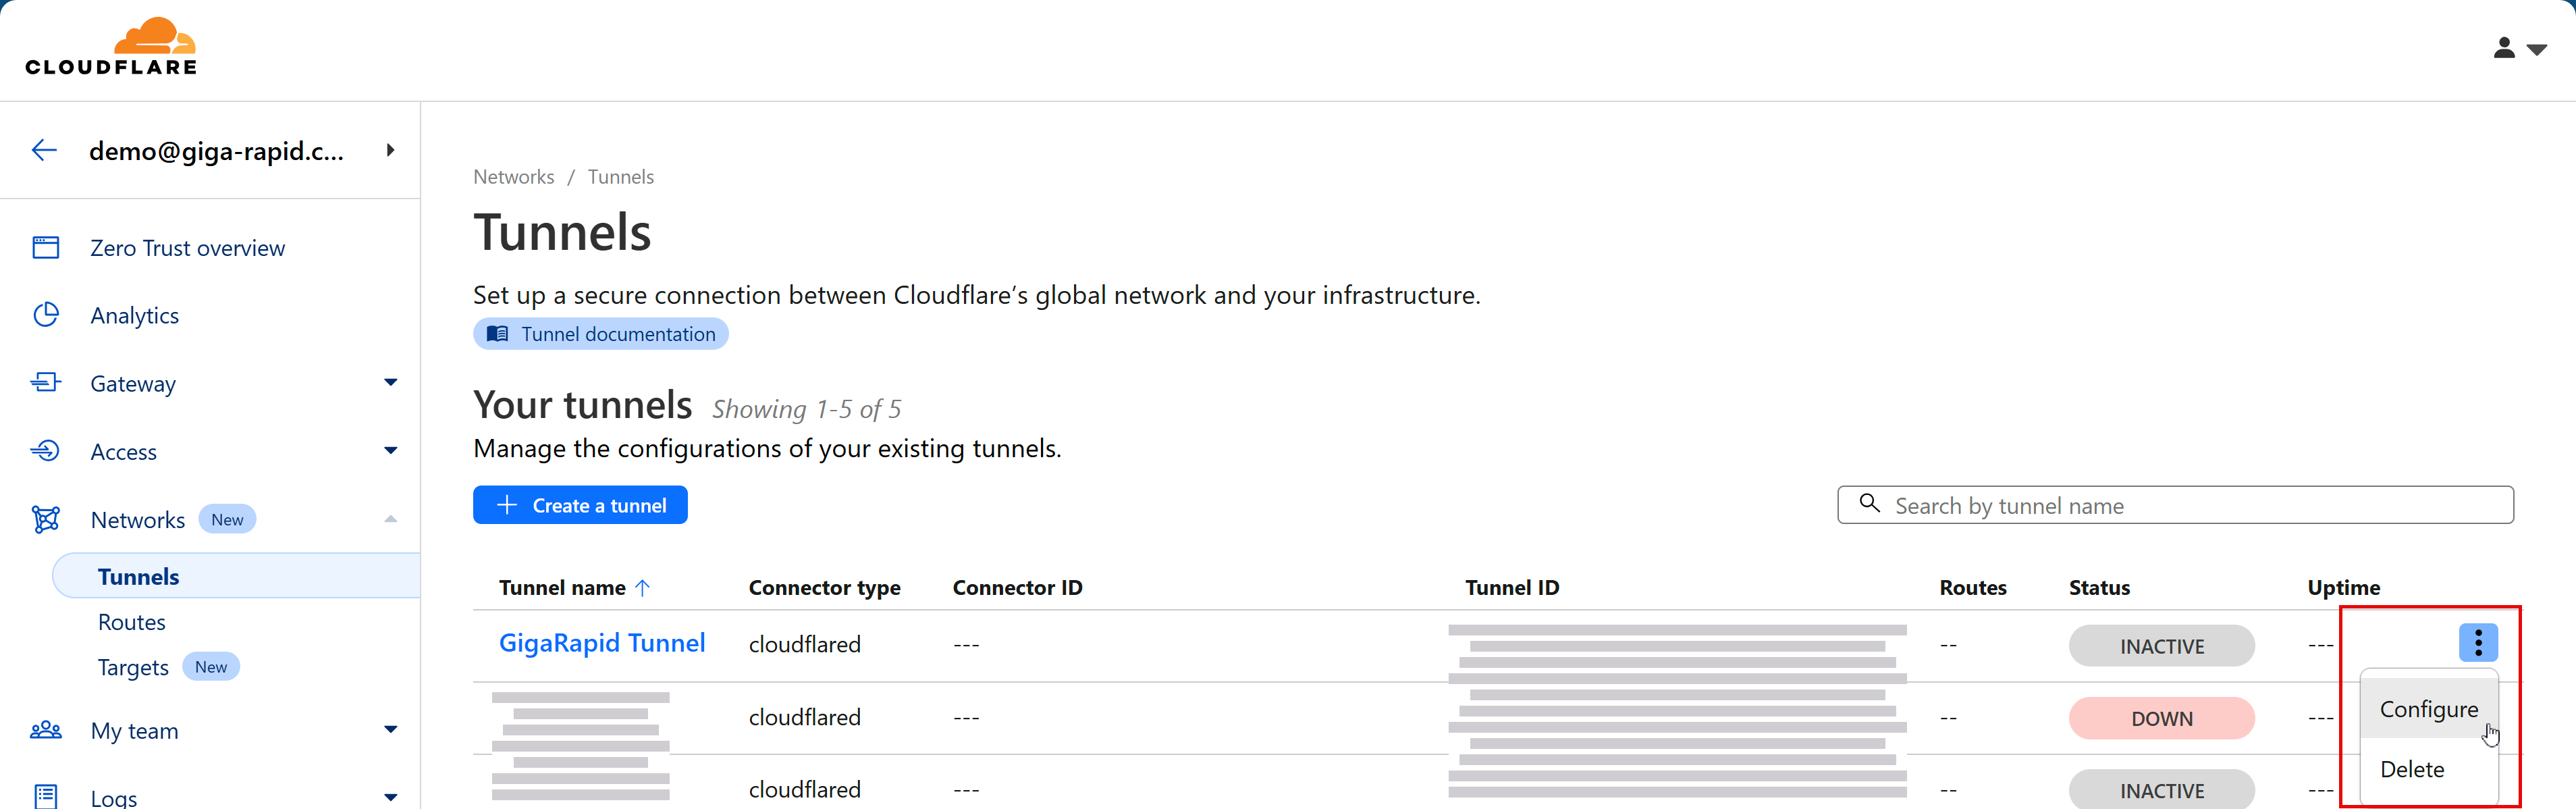The height and width of the screenshot is (809, 2576).
Task: Click the demo@giga-rapid account name
Action: pyautogui.click(x=216, y=151)
